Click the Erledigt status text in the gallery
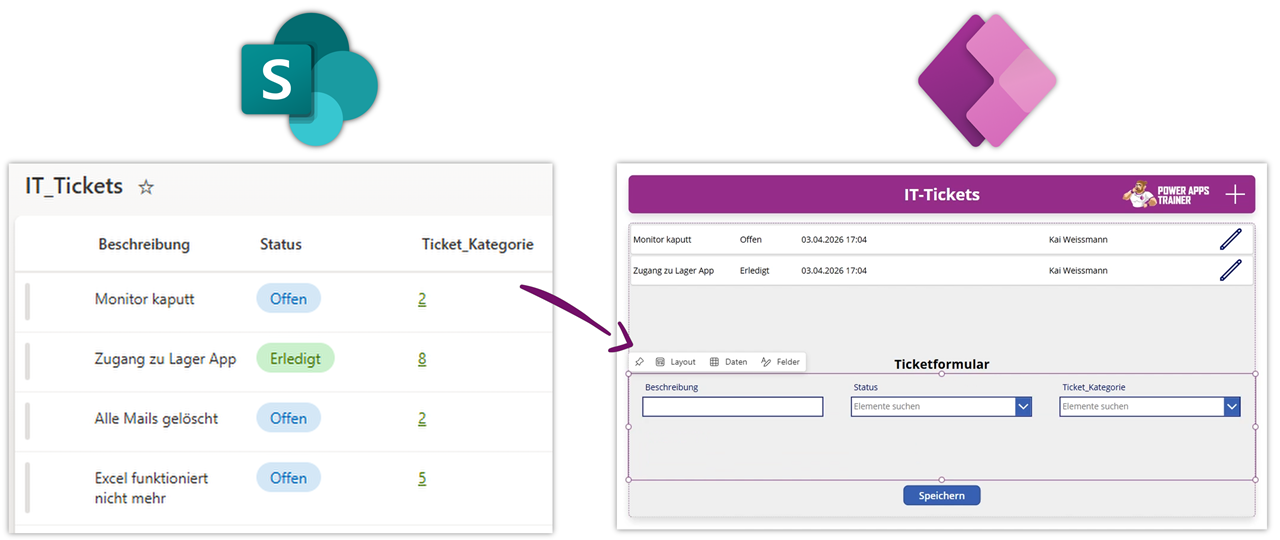Image resolution: width=1280 pixels, height=540 pixels. pos(755,271)
